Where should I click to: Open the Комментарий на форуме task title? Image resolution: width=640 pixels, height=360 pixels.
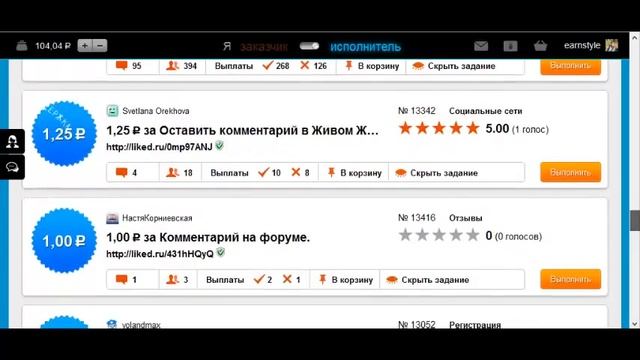[x=208, y=237]
